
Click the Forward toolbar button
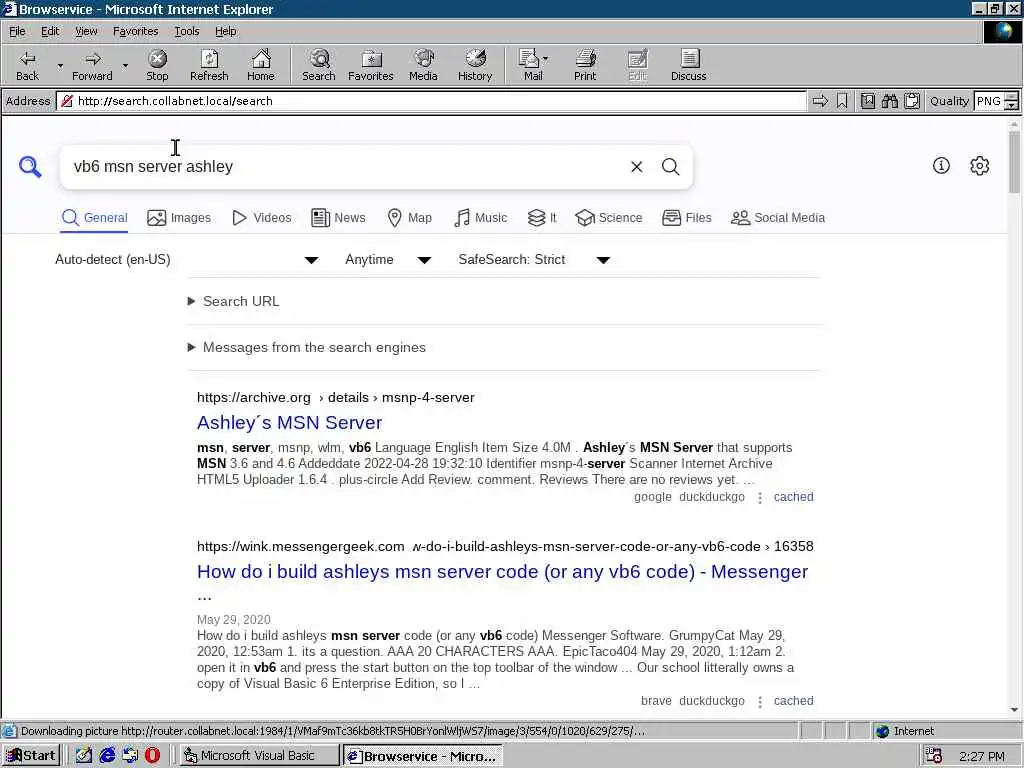pos(92,65)
